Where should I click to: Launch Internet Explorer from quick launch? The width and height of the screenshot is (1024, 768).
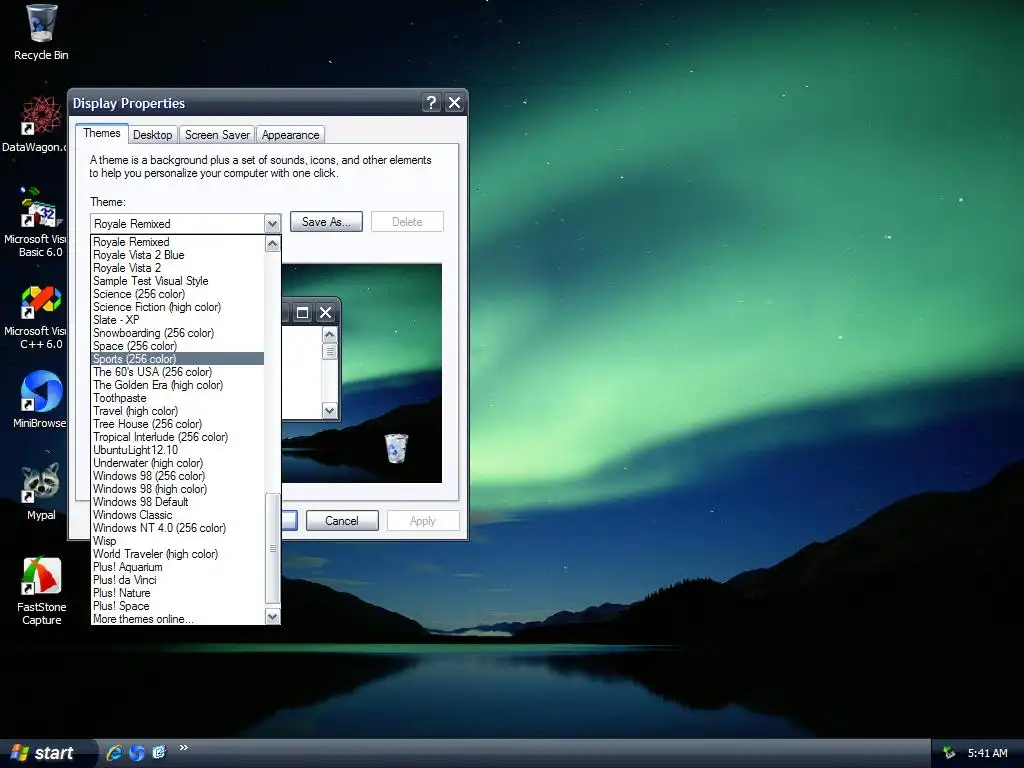[114, 752]
